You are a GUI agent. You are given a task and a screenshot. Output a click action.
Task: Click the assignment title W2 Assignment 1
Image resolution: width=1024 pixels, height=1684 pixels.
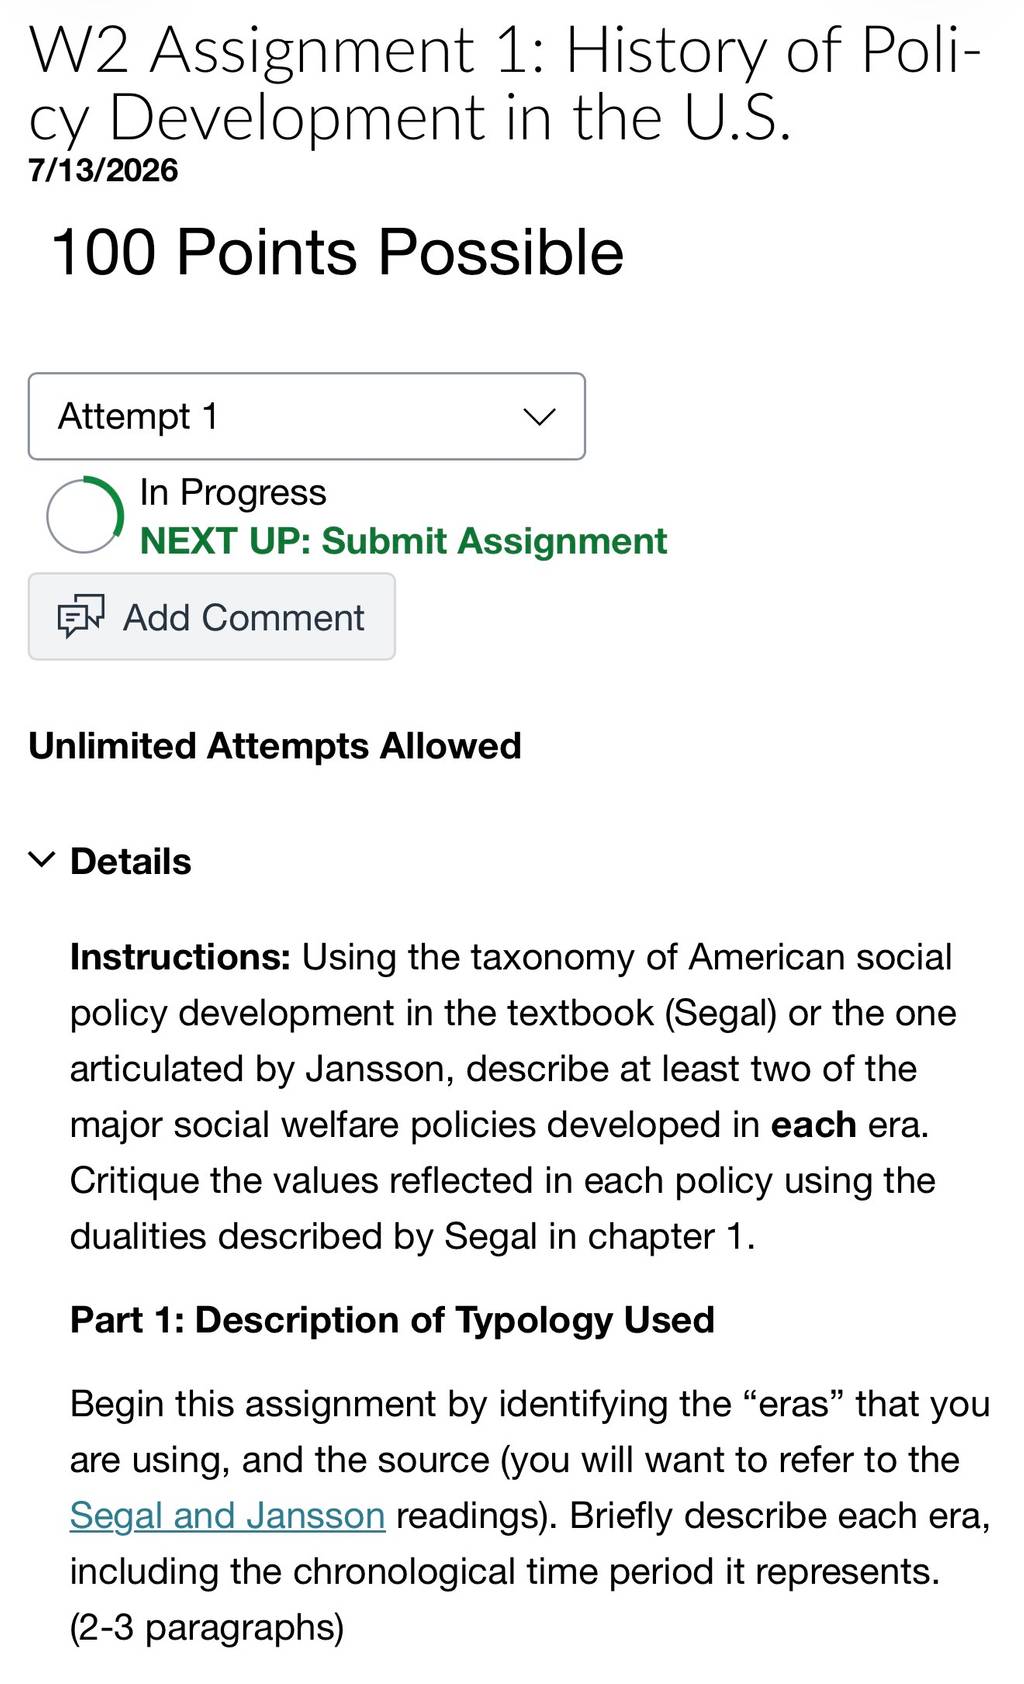click(x=504, y=83)
